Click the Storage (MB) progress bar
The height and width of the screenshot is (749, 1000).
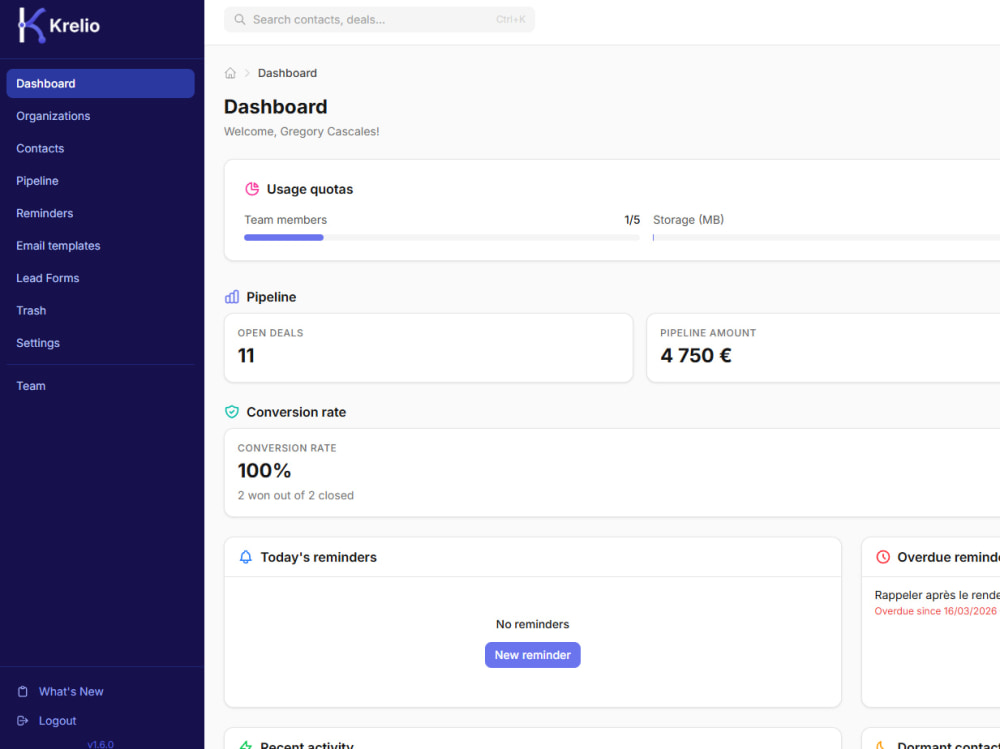(x=826, y=237)
